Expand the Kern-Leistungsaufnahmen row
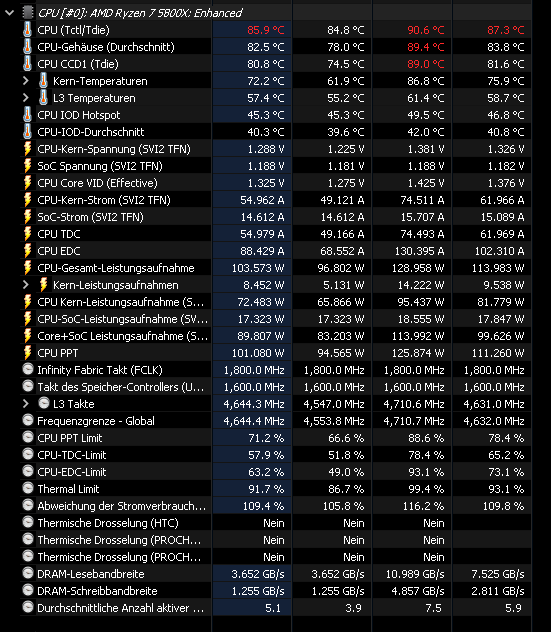 (x=26, y=285)
